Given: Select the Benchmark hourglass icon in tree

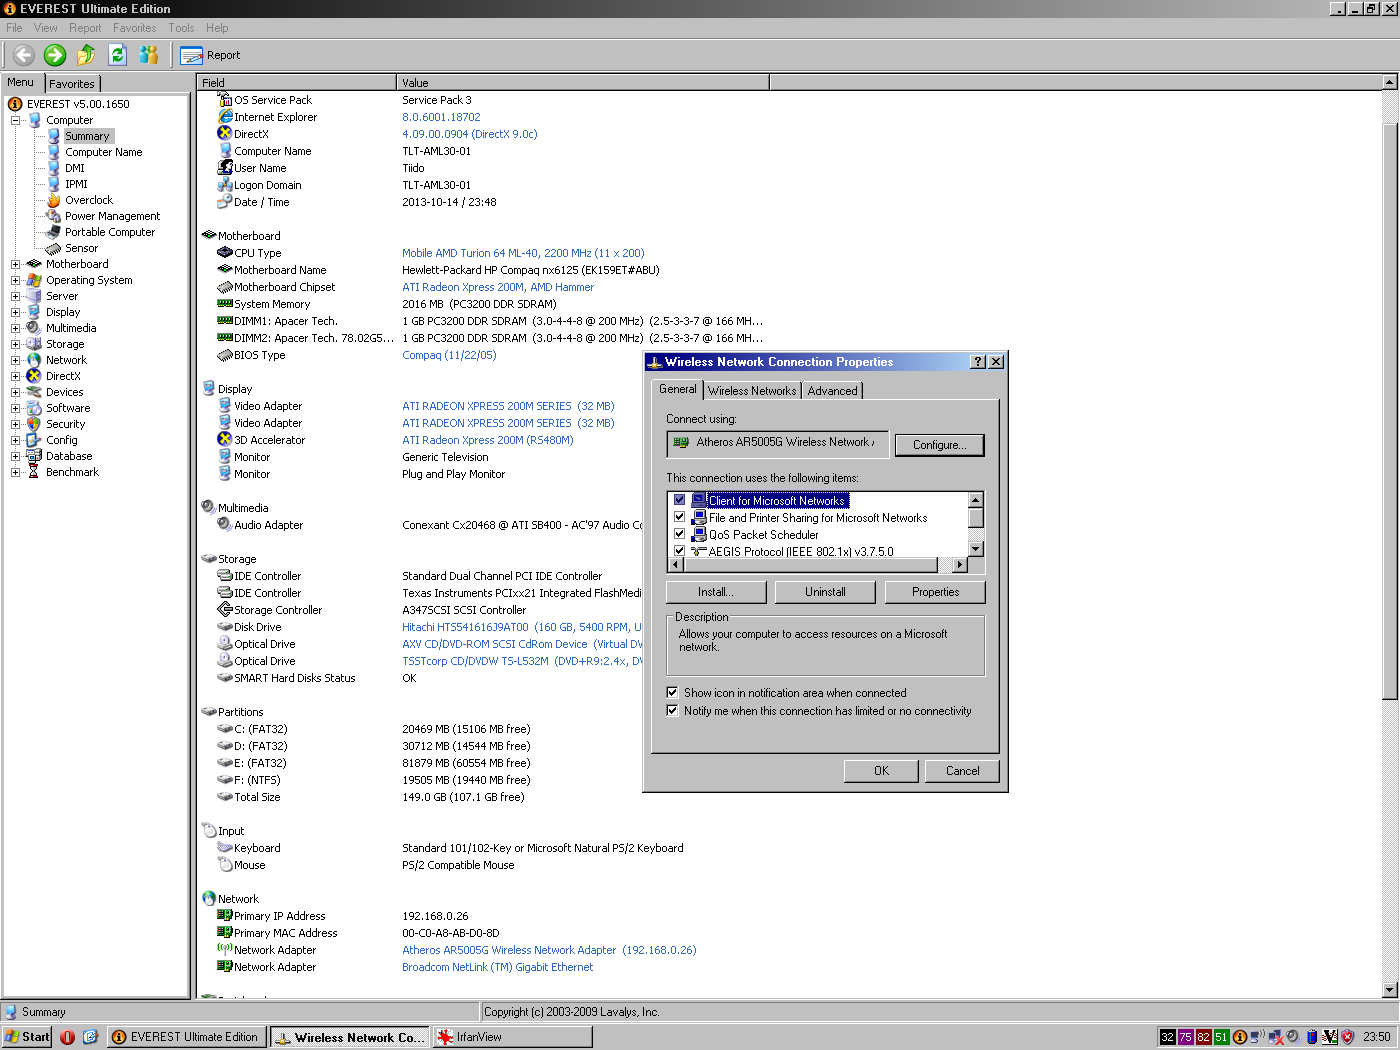Looking at the screenshot, I should (x=34, y=472).
